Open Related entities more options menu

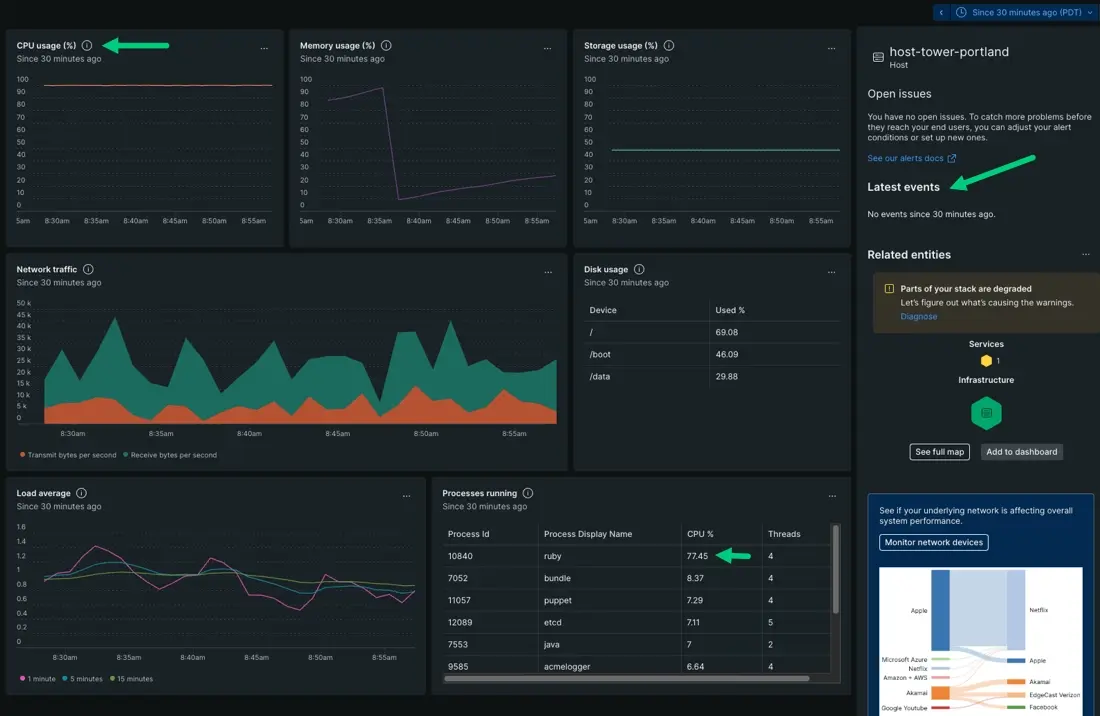coord(1086,255)
